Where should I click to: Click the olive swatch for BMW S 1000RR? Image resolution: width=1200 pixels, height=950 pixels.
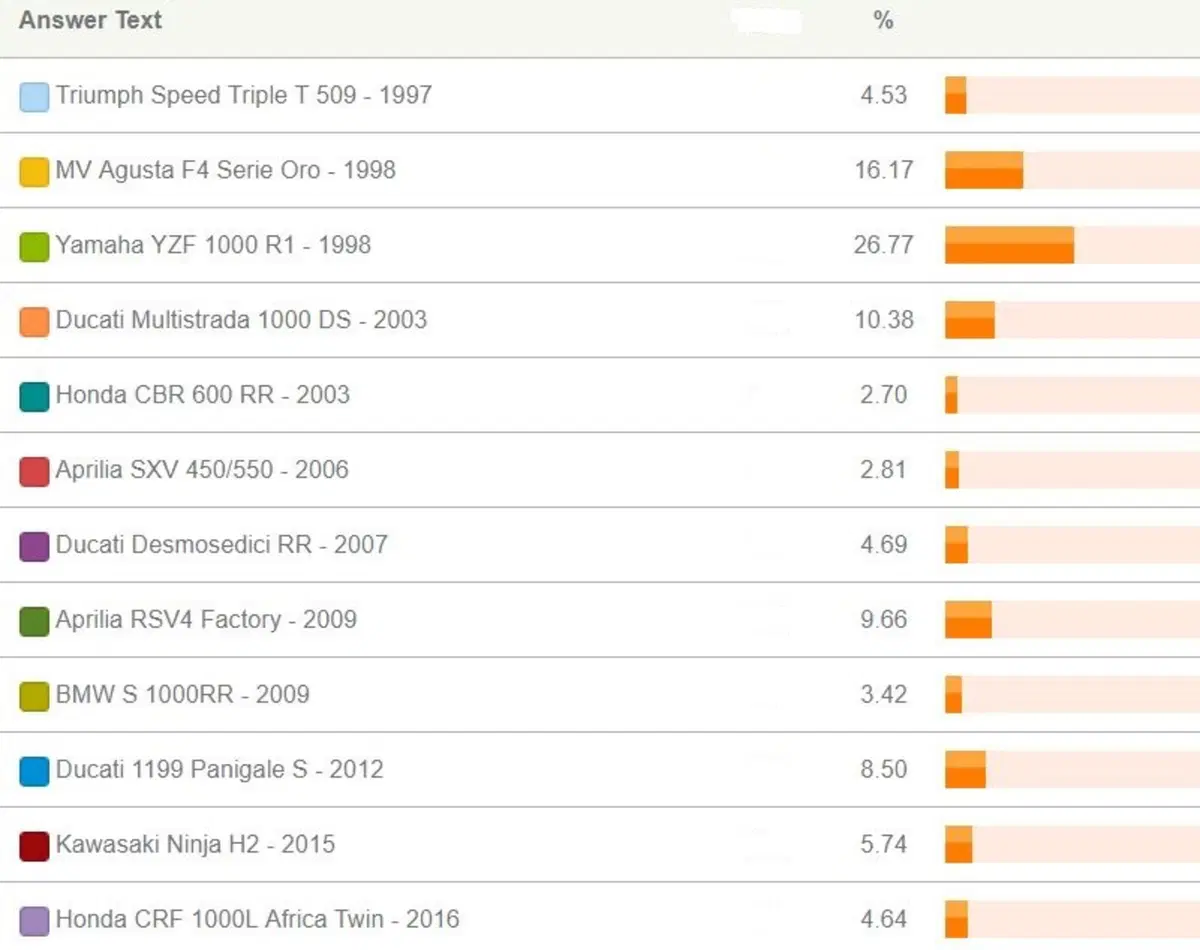(34, 697)
